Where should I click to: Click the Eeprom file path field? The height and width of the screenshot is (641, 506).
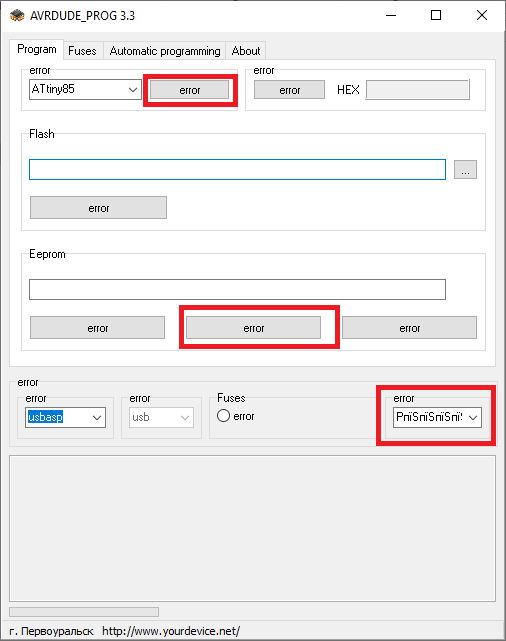[x=237, y=289]
